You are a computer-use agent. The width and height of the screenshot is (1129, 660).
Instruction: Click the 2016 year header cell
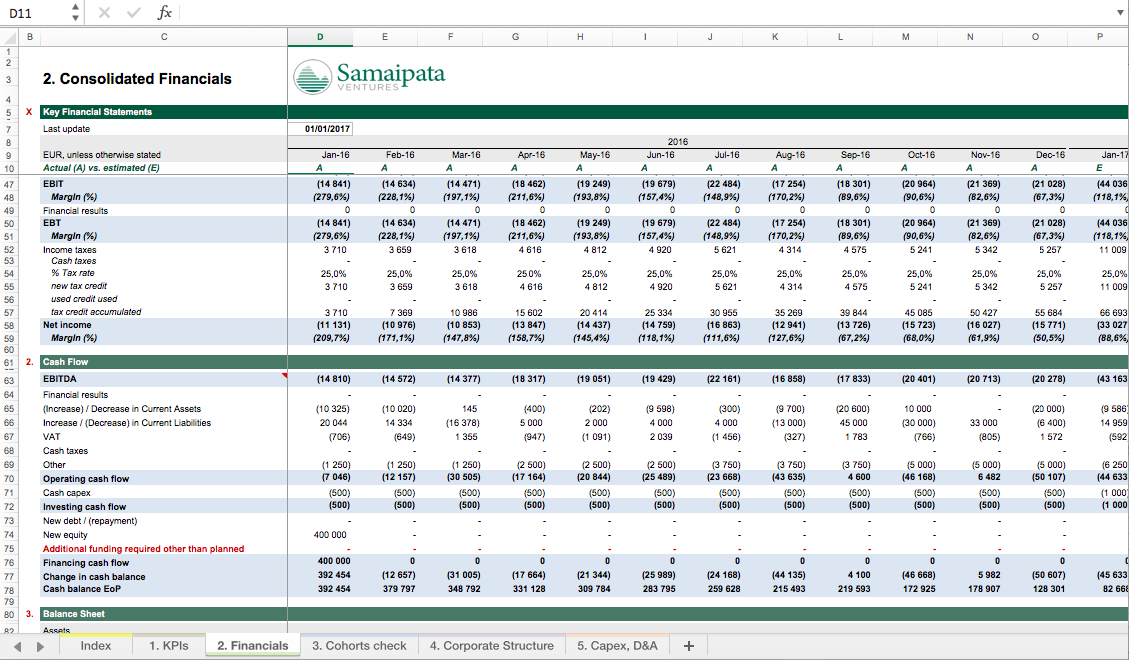(678, 142)
